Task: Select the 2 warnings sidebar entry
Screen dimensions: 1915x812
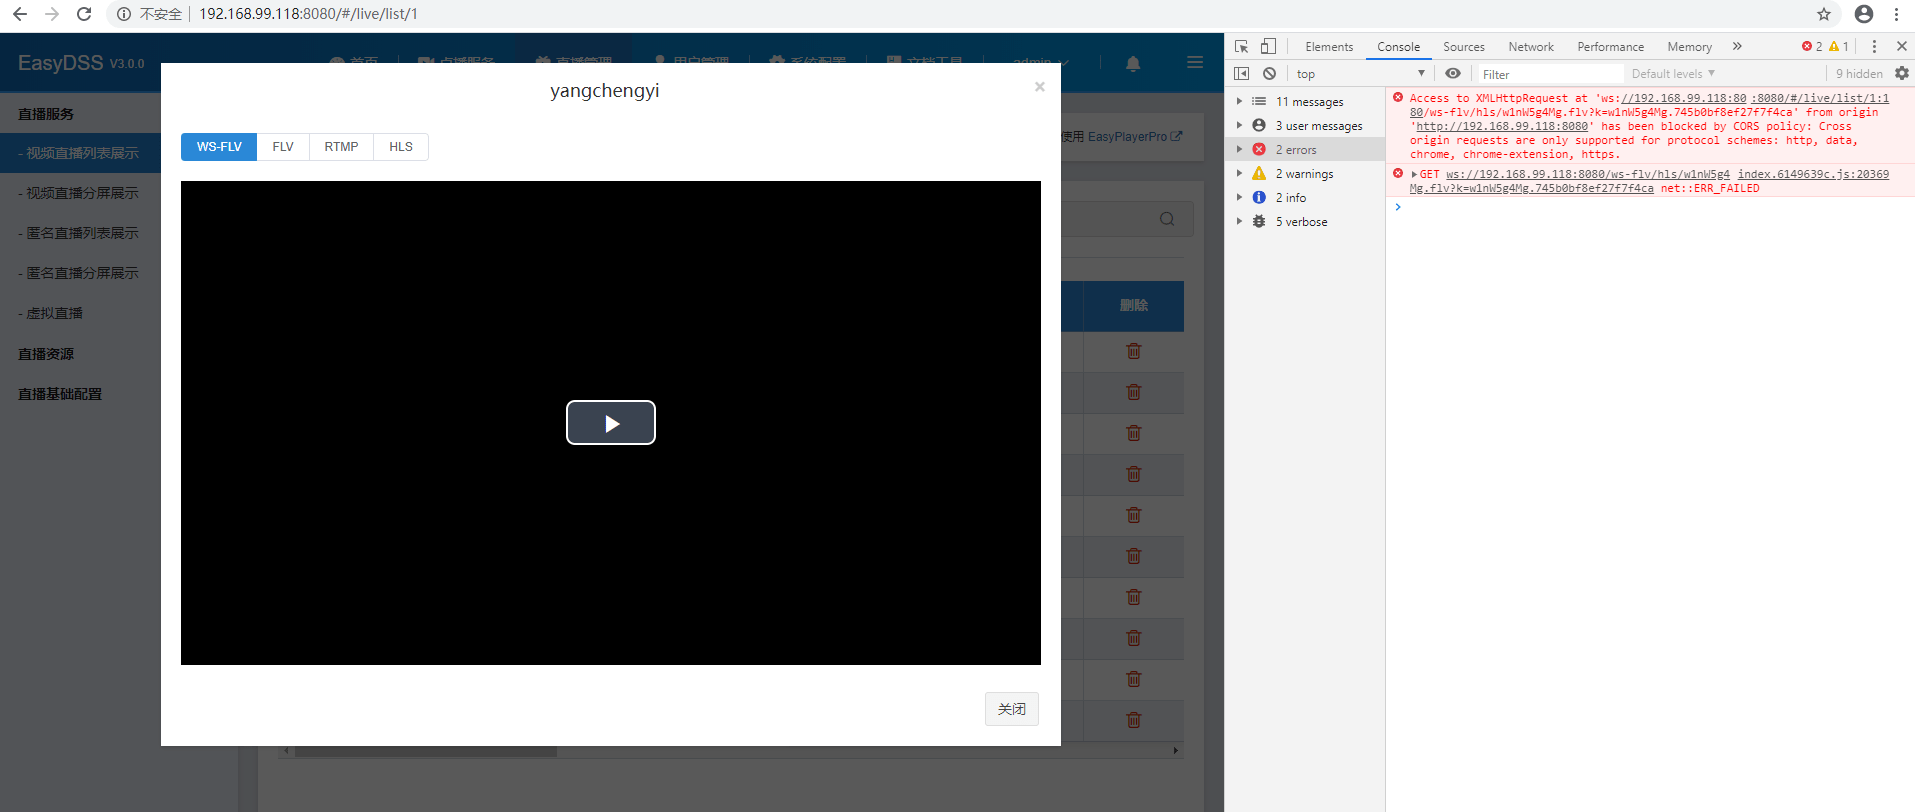Action: point(1304,174)
